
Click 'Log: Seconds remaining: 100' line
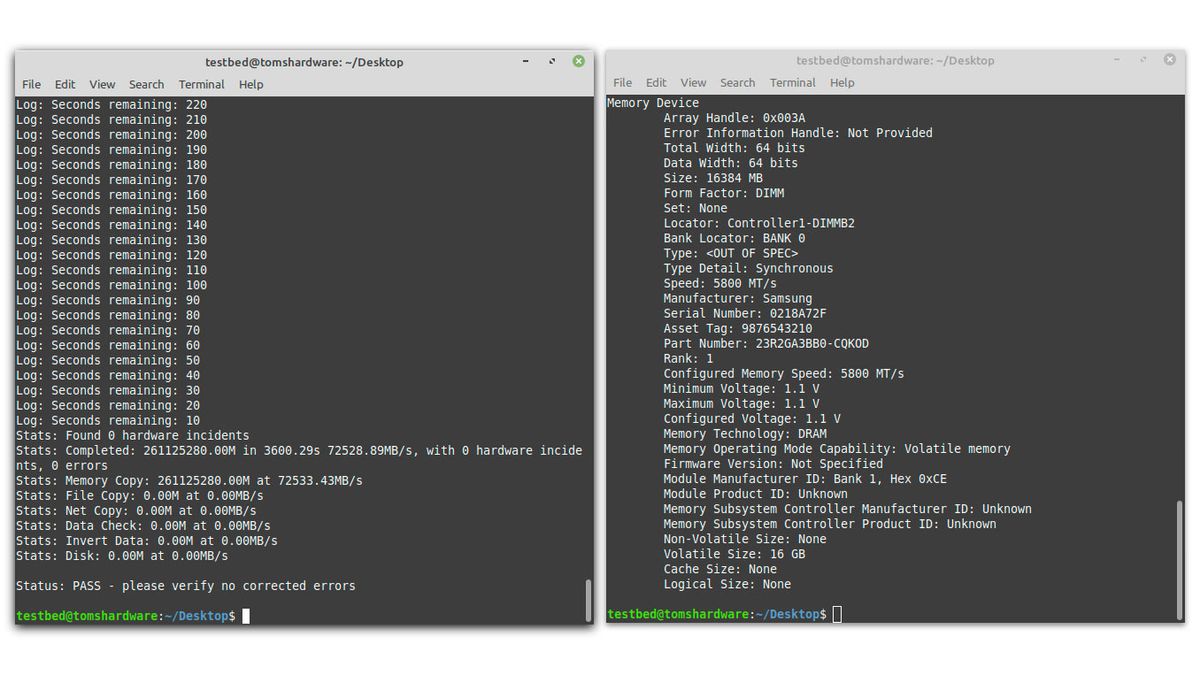click(111, 285)
